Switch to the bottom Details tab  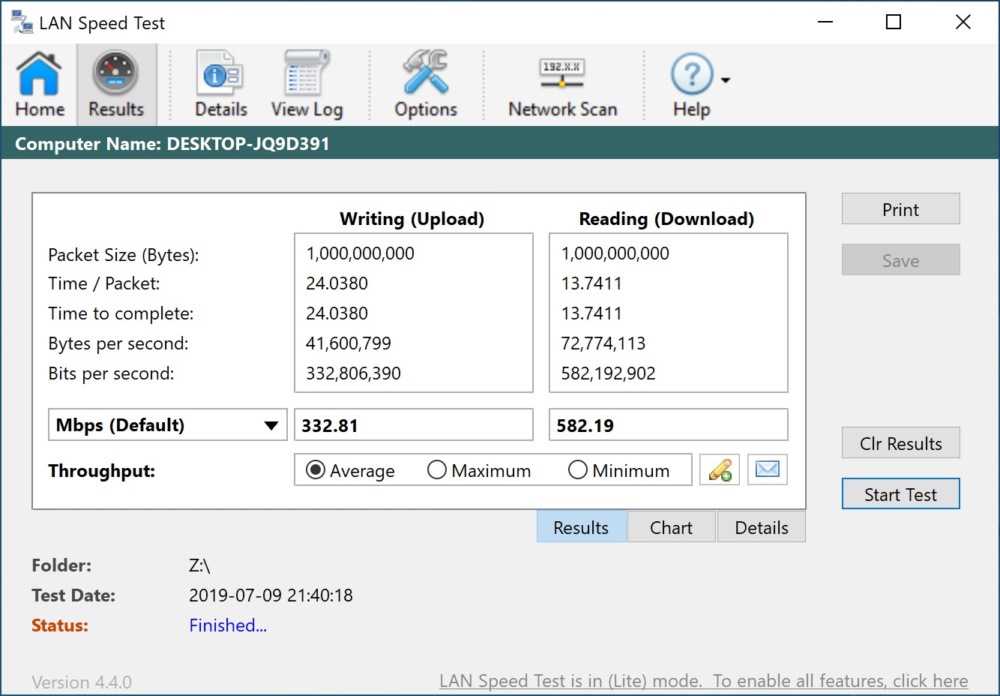pos(761,527)
